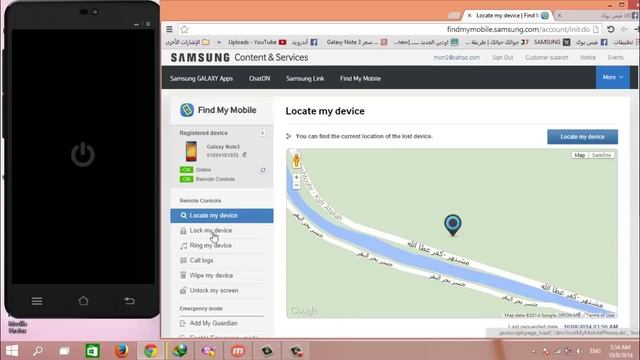Image resolution: width=640 pixels, height=360 pixels.
Task: Click the Chrome icon in the taskbar
Action: click(x=151, y=351)
